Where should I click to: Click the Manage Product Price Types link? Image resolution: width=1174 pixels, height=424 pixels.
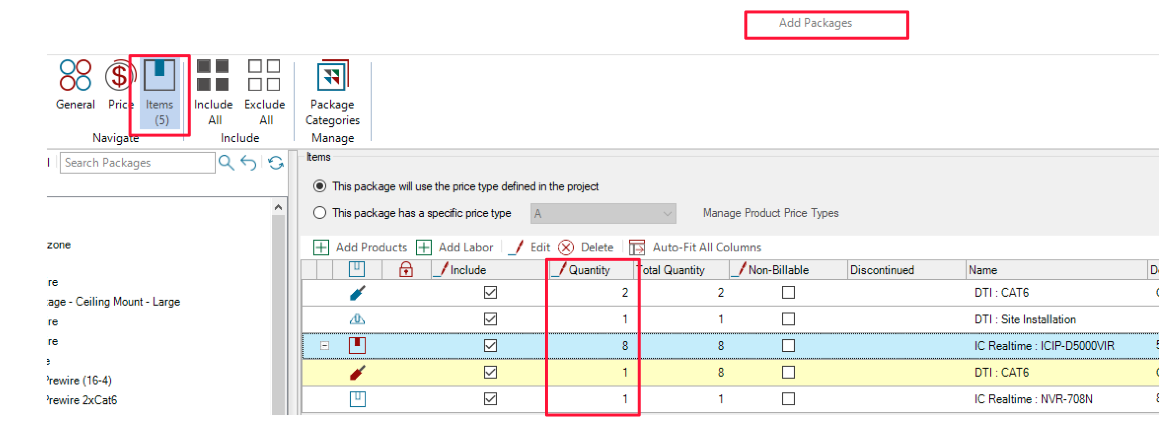click(x=770, y=213)
